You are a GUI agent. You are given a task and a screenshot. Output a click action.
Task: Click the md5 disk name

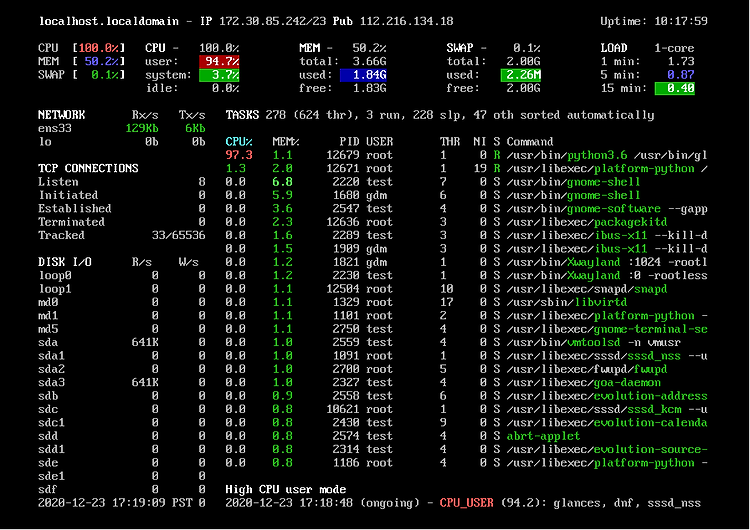click(48, 329)
